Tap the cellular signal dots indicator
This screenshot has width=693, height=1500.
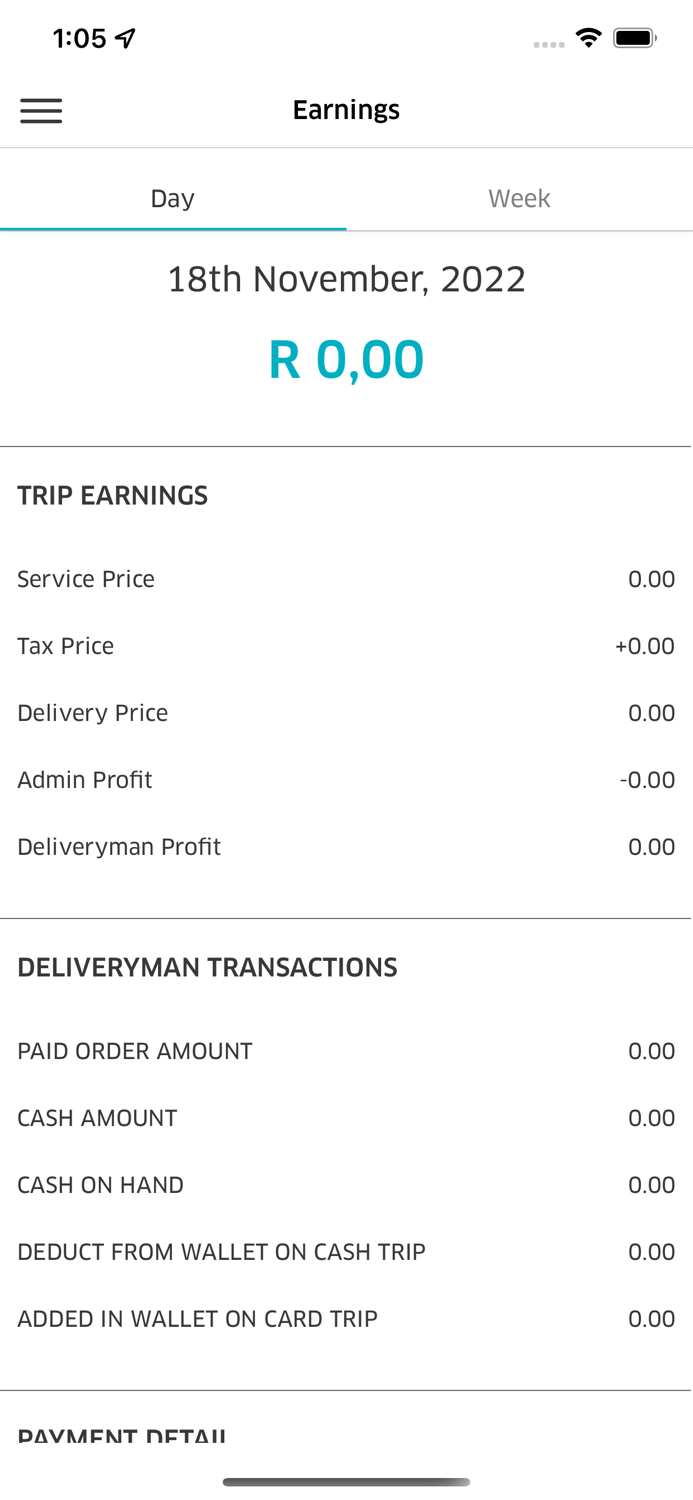[550, 44]
